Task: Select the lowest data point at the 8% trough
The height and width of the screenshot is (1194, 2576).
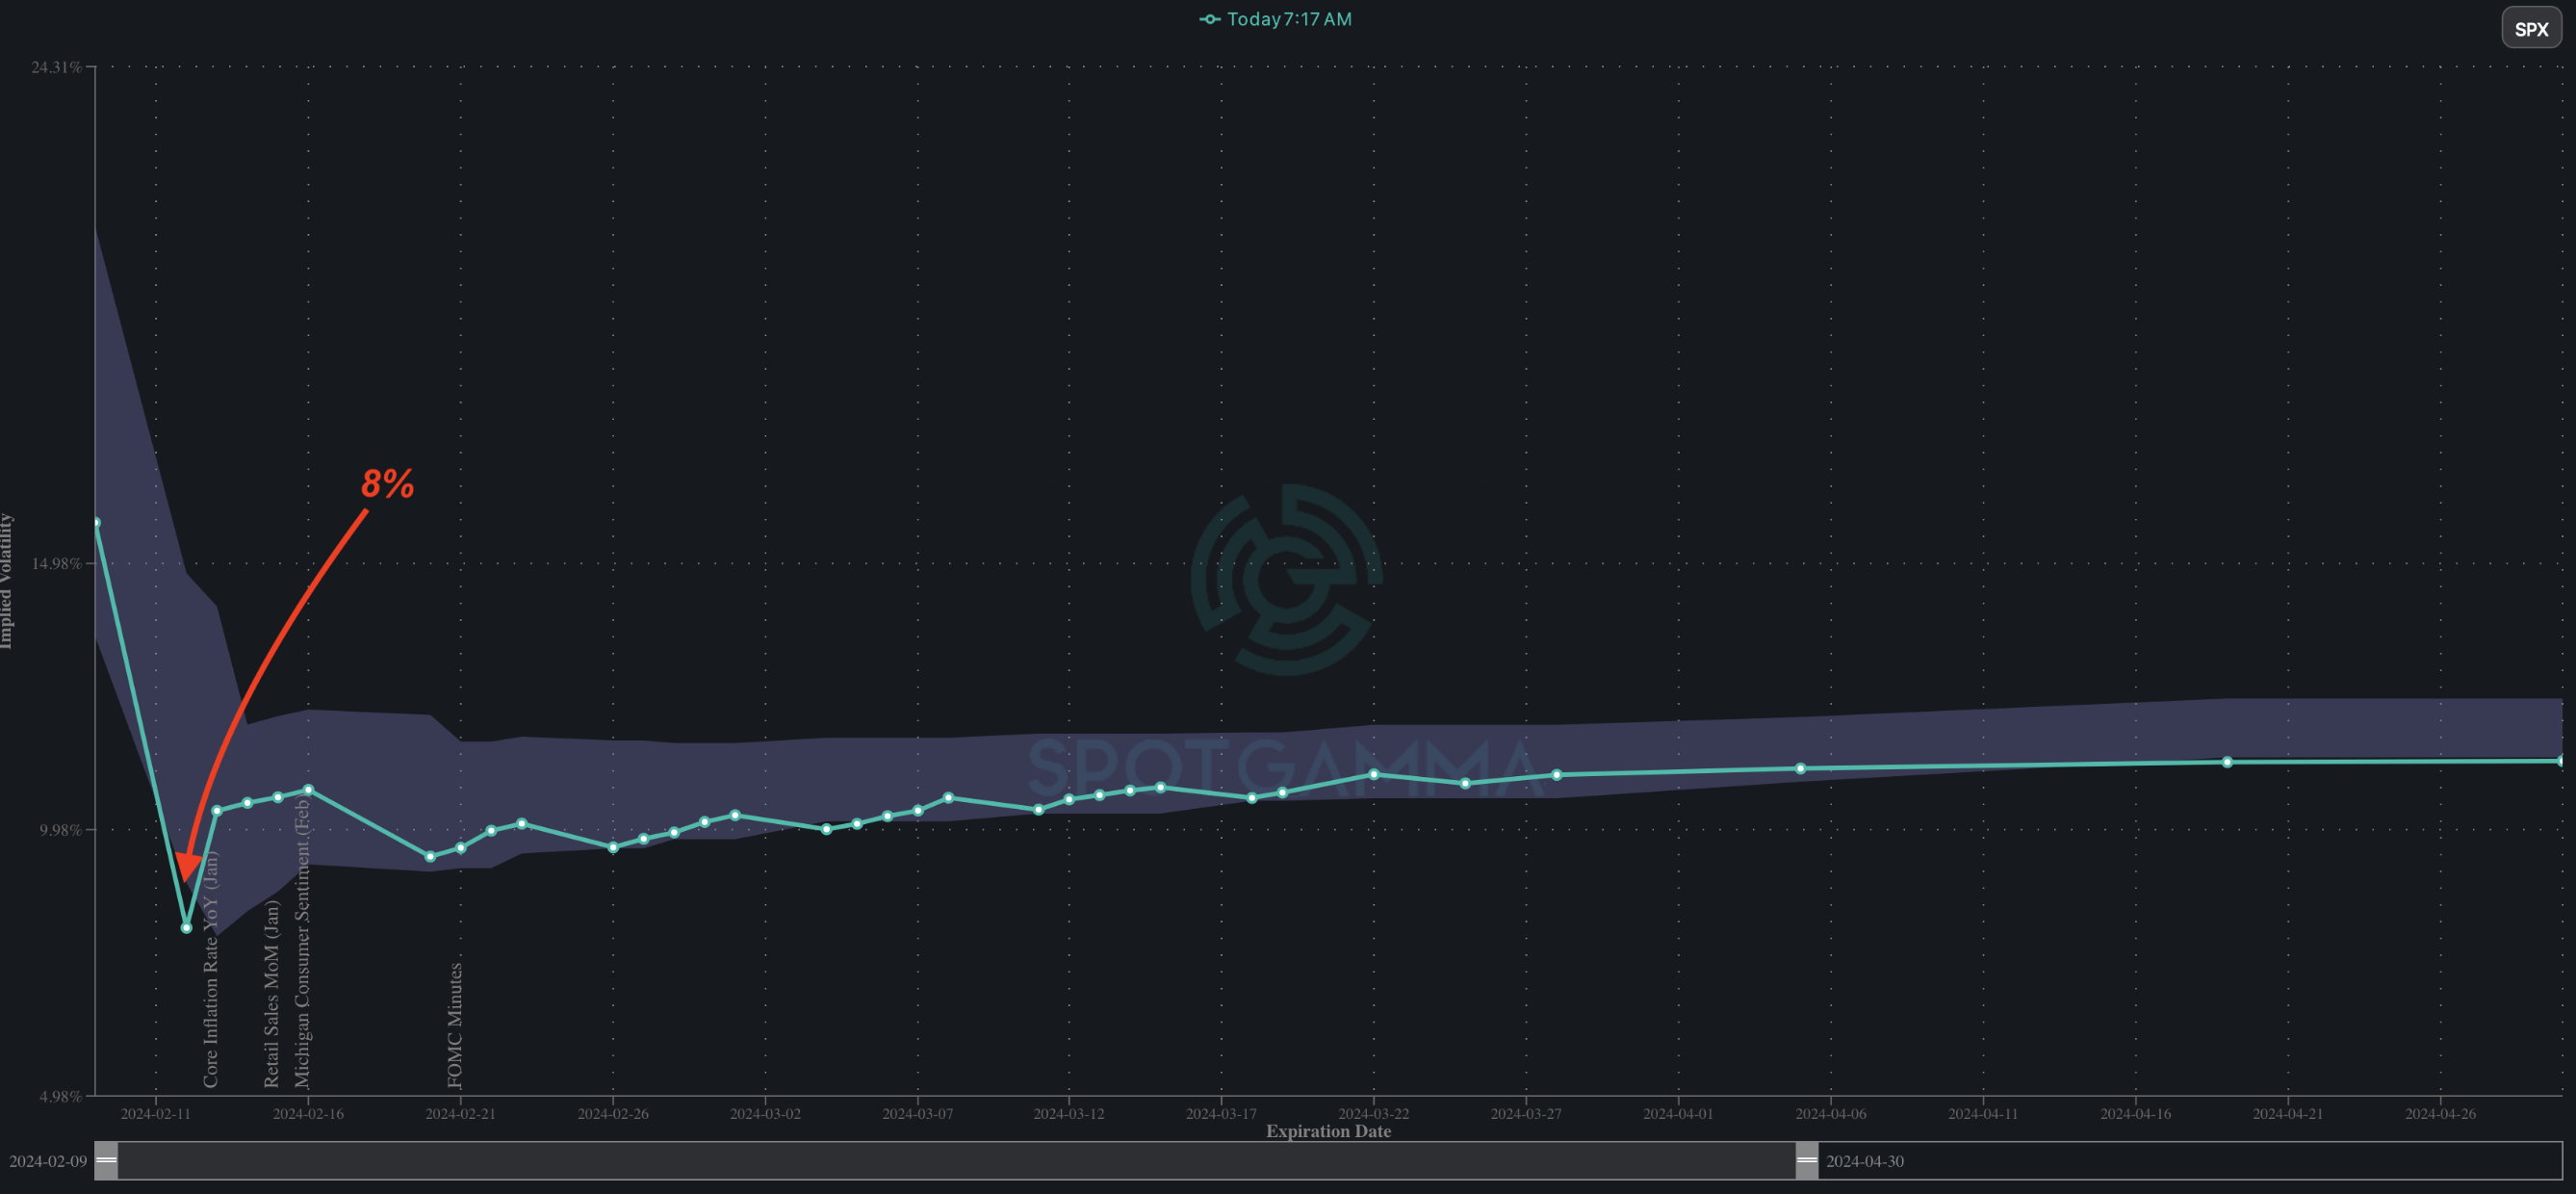Action: pos(186,928)
